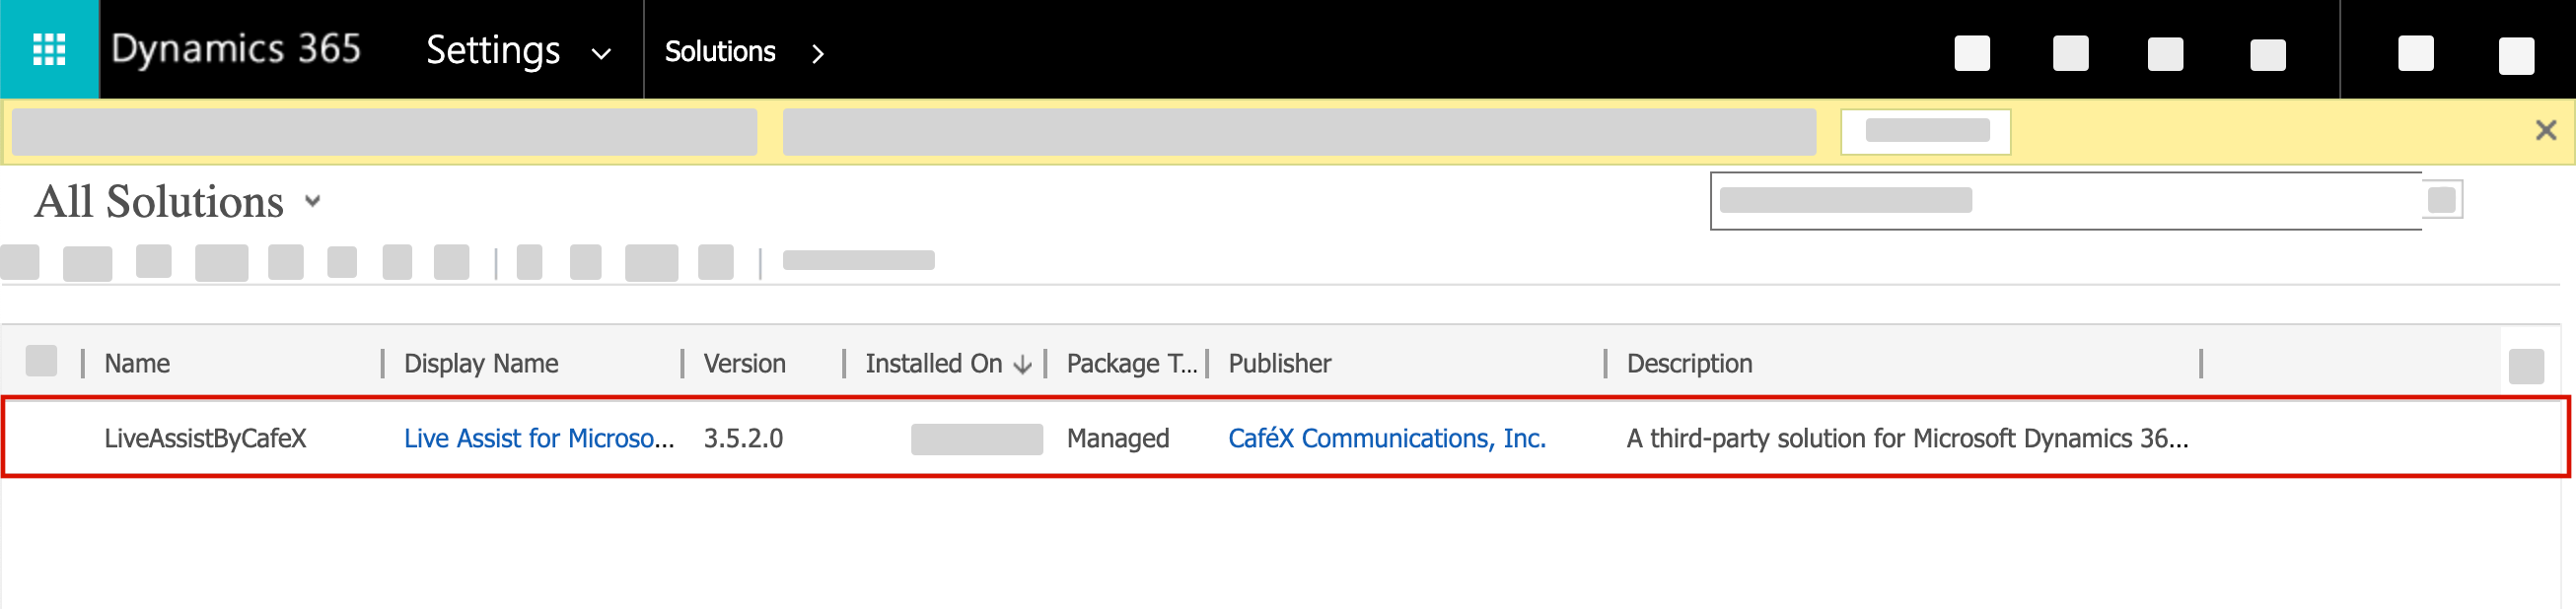Expand the Solutions breadcrumb arrow
This screenshot has width=2576, height=609.
coord(818,53)
